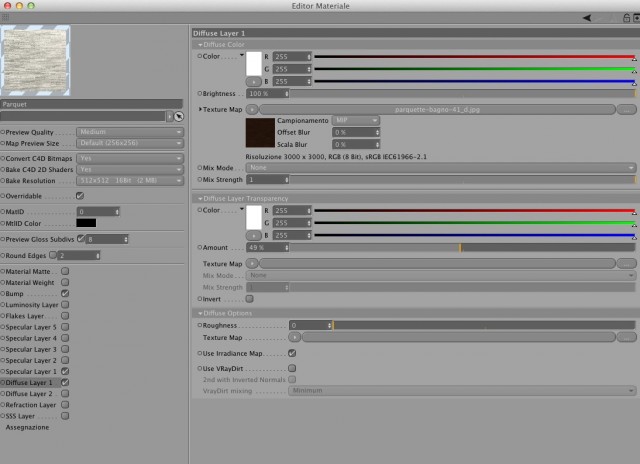Click the dark wood texture thumbnail

click(x=260, y=133)
